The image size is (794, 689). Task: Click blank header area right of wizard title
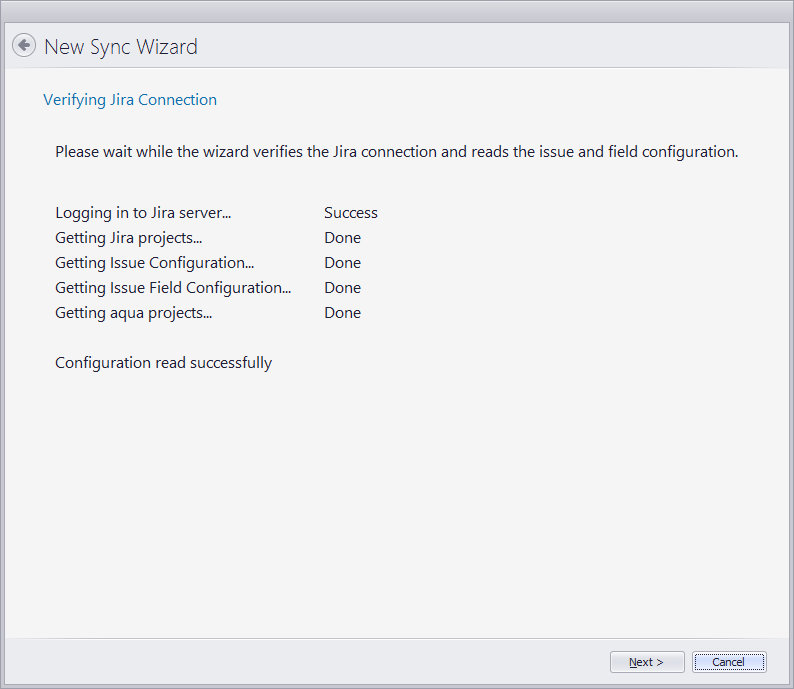click(500, 47)
